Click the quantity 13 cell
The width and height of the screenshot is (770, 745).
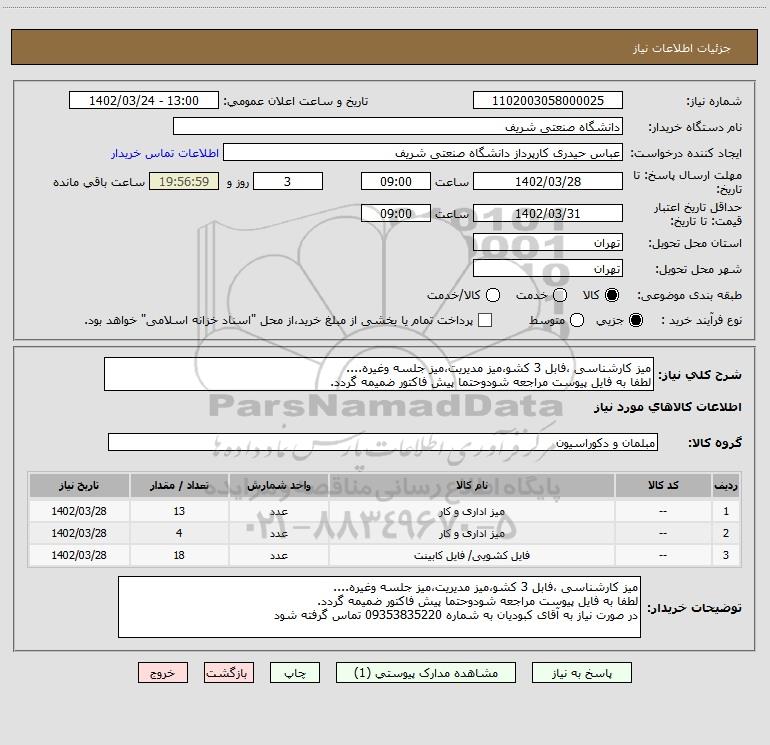click(179, 511)
